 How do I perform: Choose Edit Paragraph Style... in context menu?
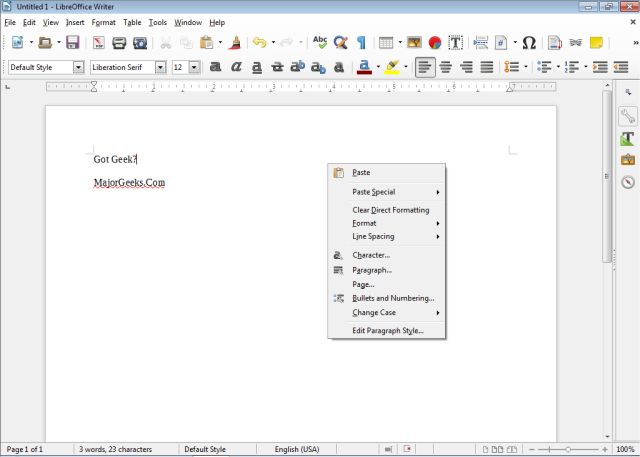(388, 330)
